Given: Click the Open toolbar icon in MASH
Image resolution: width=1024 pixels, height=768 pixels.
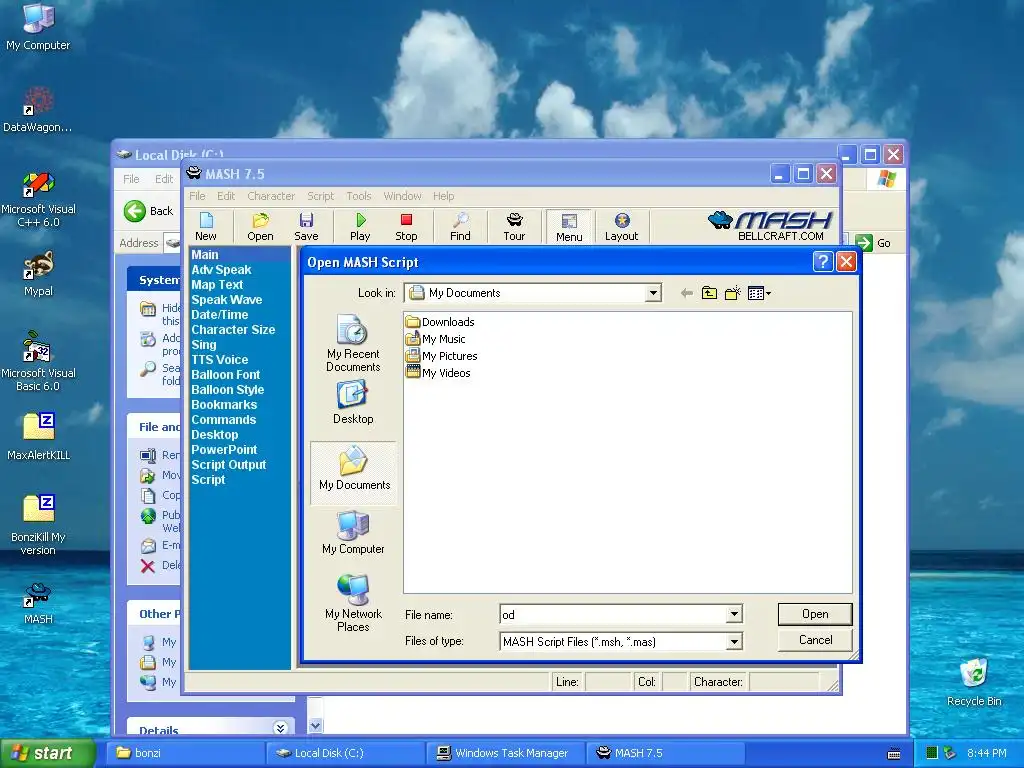Looking at the screenshot, I should click(260, 226).
